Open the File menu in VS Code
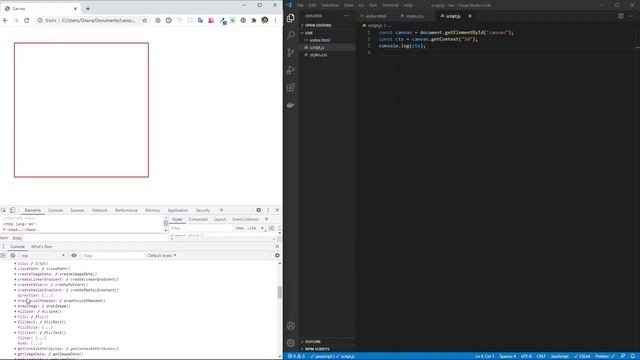 pos(300,5)
